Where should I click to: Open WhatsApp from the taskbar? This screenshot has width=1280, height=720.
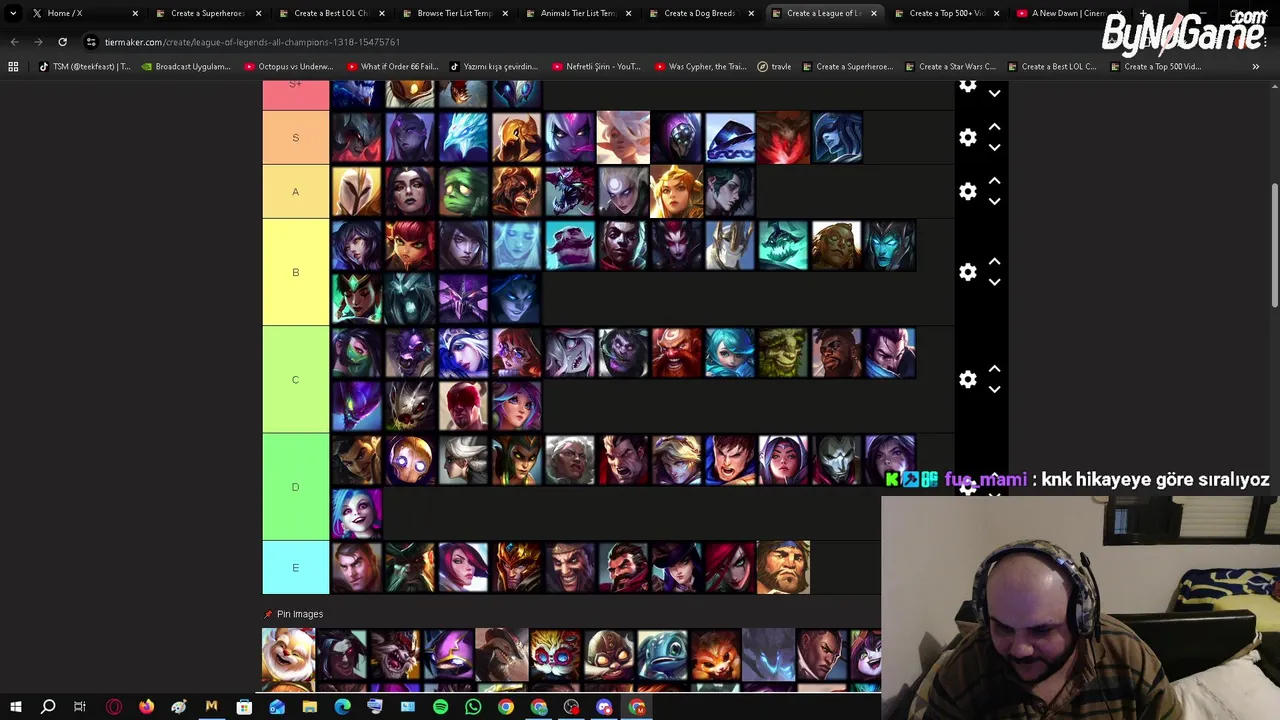pyautogui.click(x=473, y=708)
